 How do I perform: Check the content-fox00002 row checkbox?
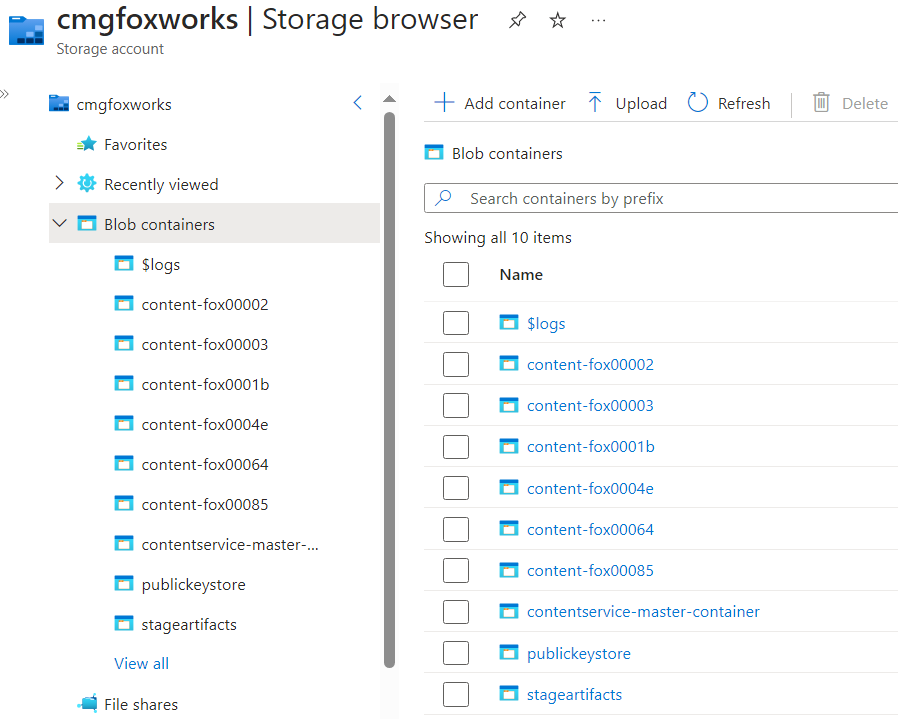456,364
